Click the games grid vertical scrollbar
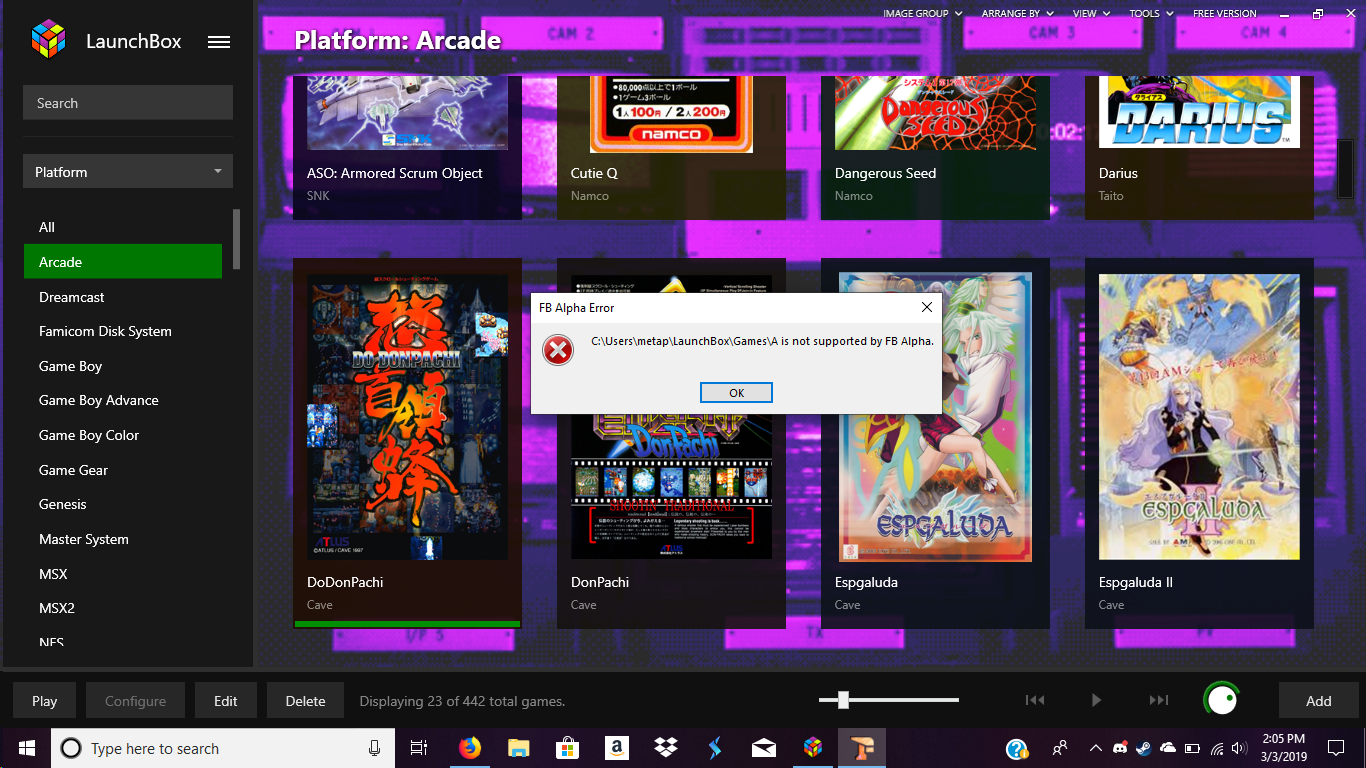This screenshot has width=1366, height=768. click(1345, 170)
